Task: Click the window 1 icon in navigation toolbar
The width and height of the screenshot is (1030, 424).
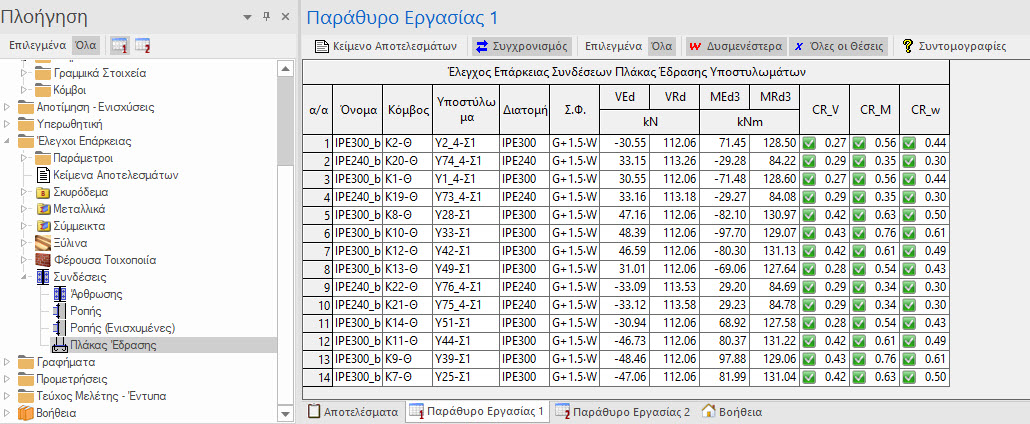Action: click(x=119, y=45)
